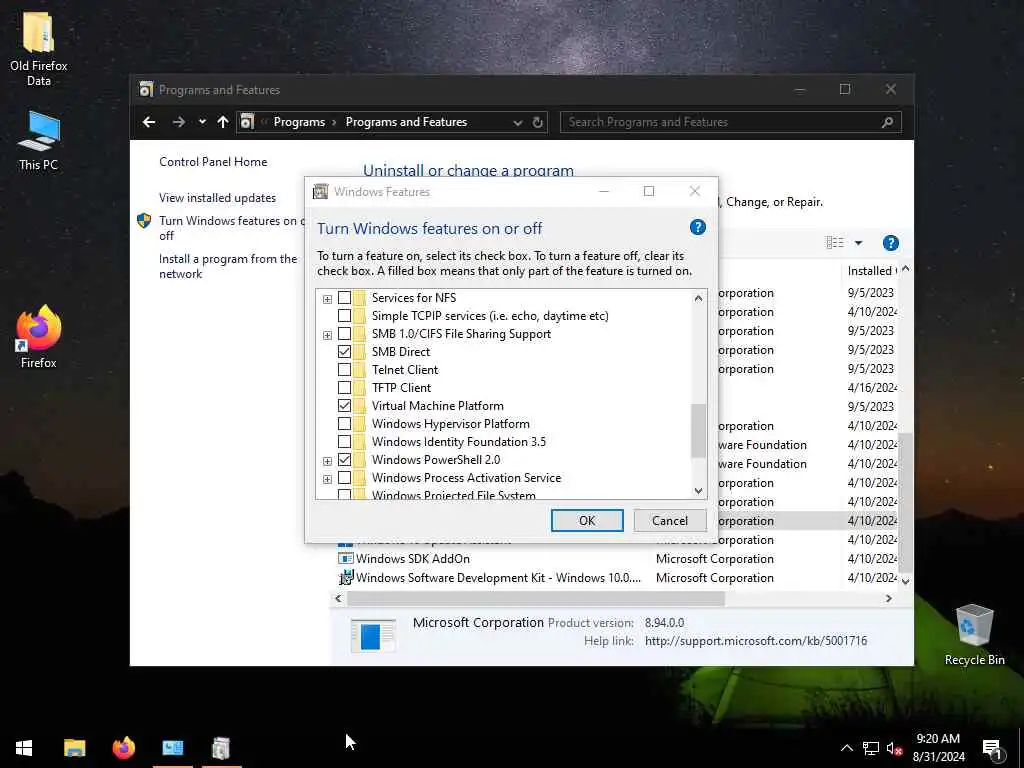Screen dimensions: 1024x768
Task: Uncheck SMB Direct feature
Action: click(344, 351)
